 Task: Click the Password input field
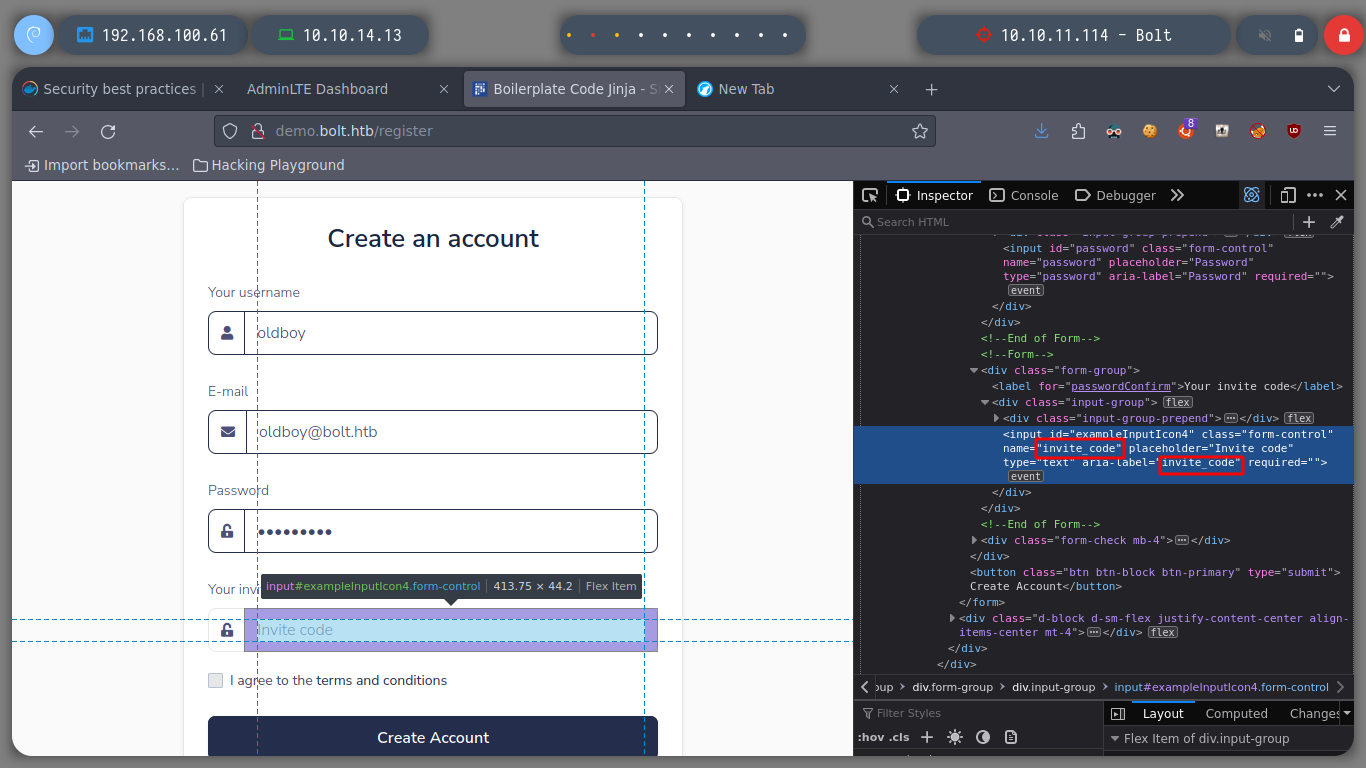coord(451,531)
